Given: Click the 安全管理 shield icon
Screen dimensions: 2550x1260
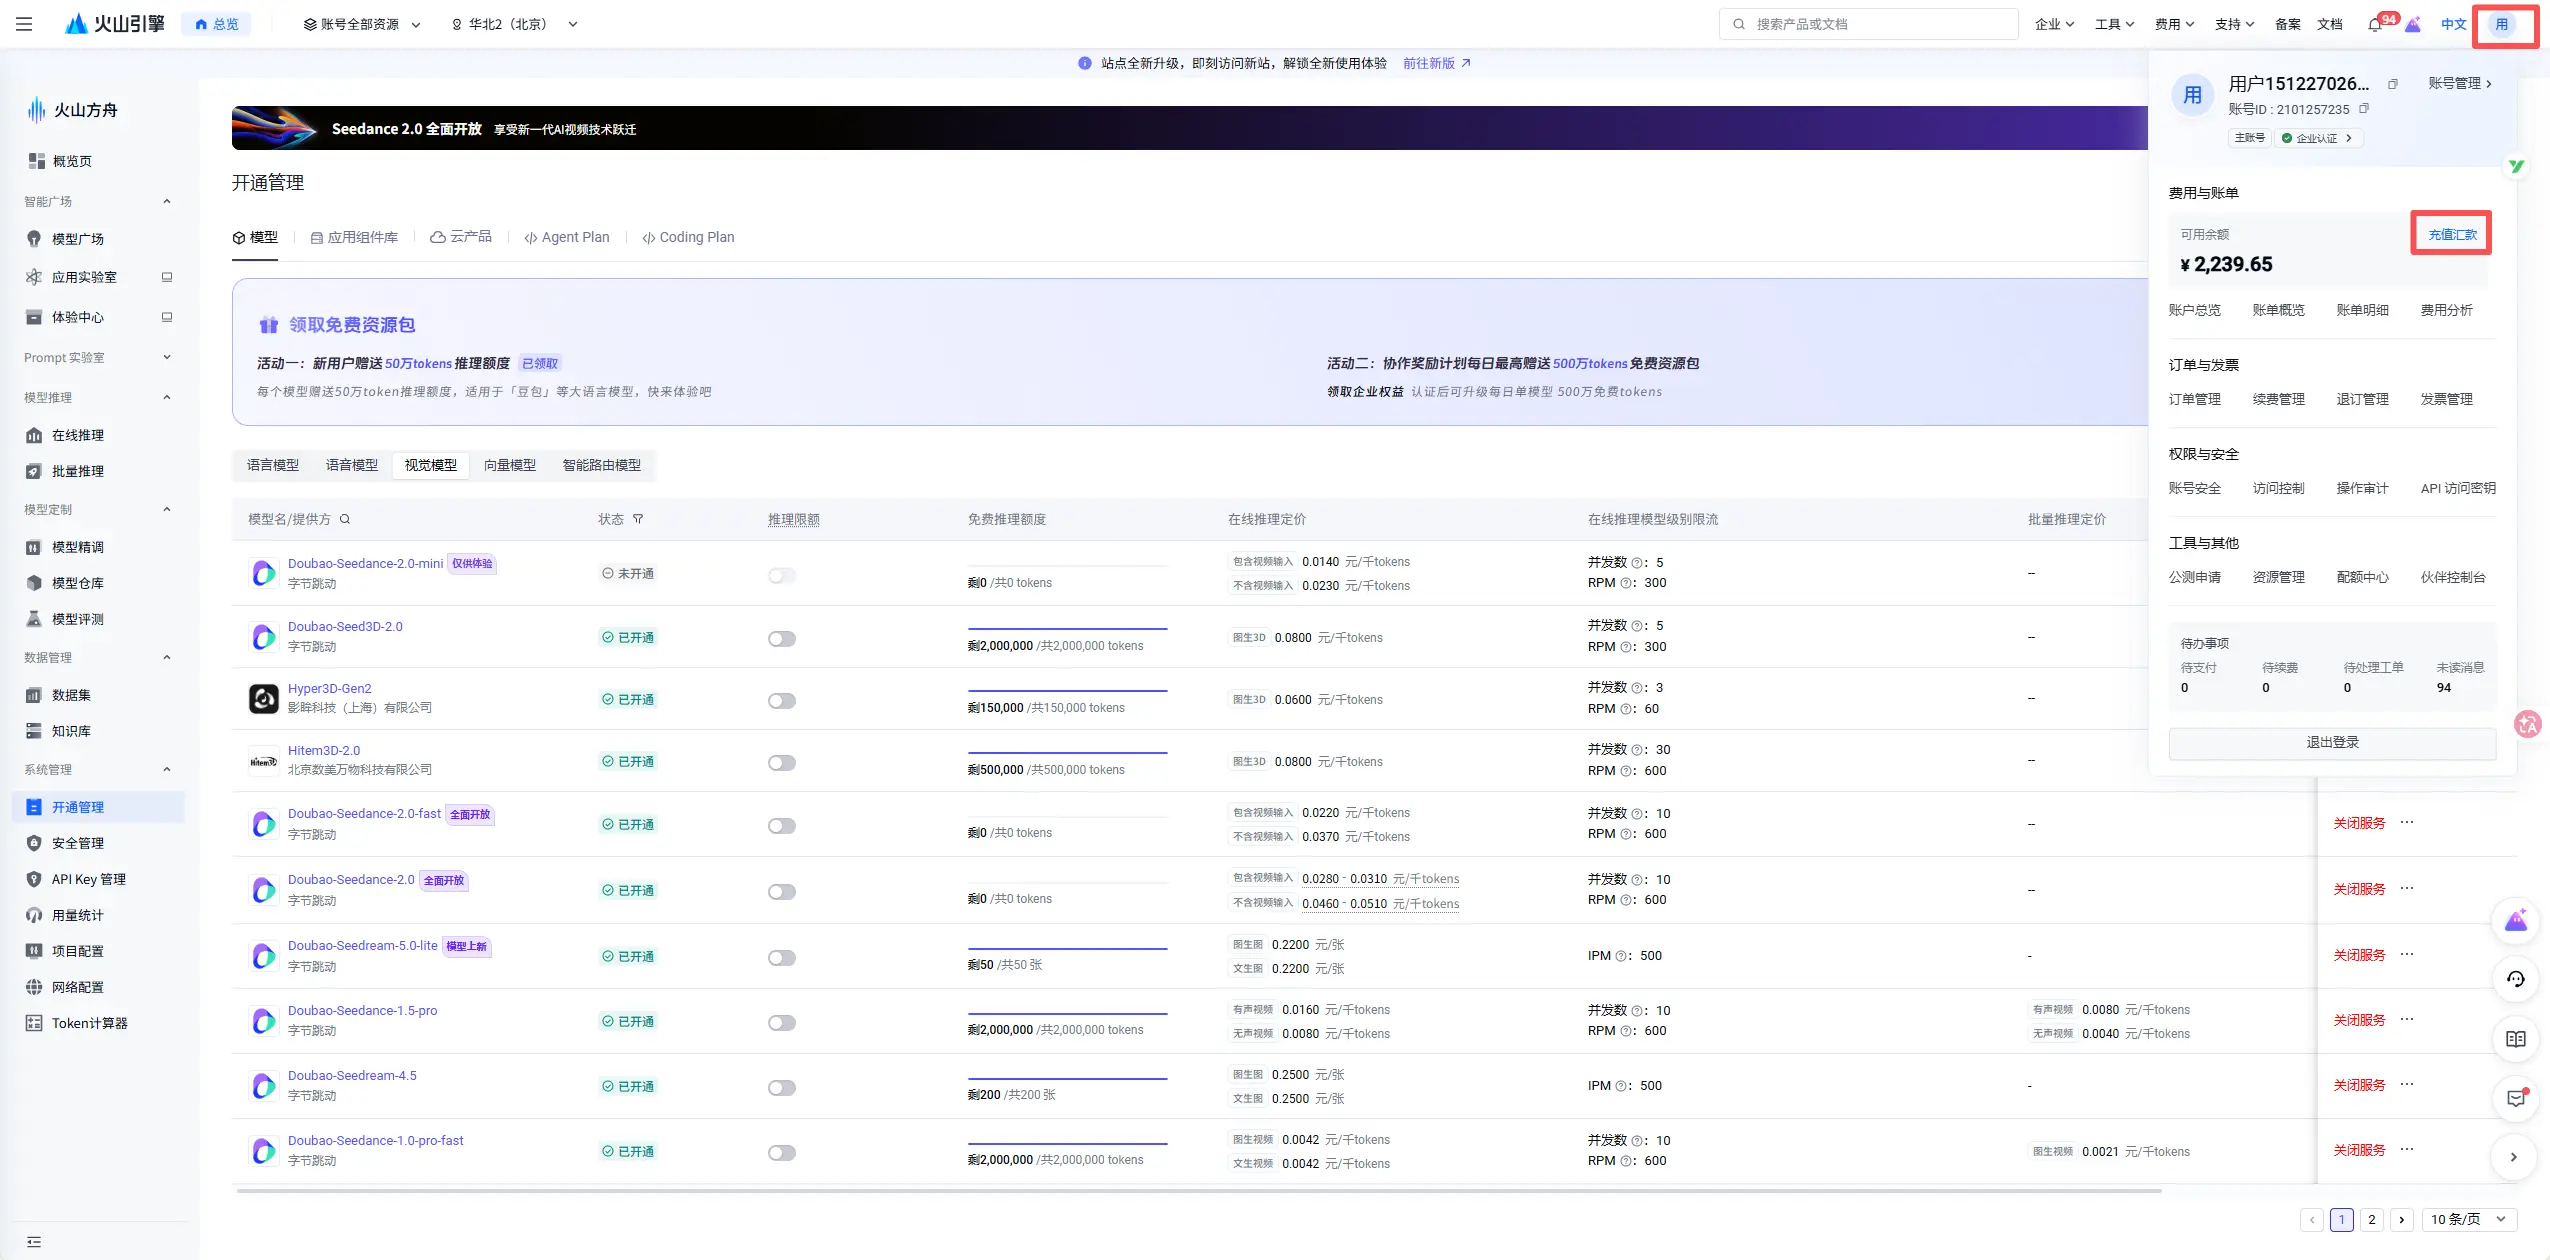Looking at the screenshot, I should click(34, 843).
